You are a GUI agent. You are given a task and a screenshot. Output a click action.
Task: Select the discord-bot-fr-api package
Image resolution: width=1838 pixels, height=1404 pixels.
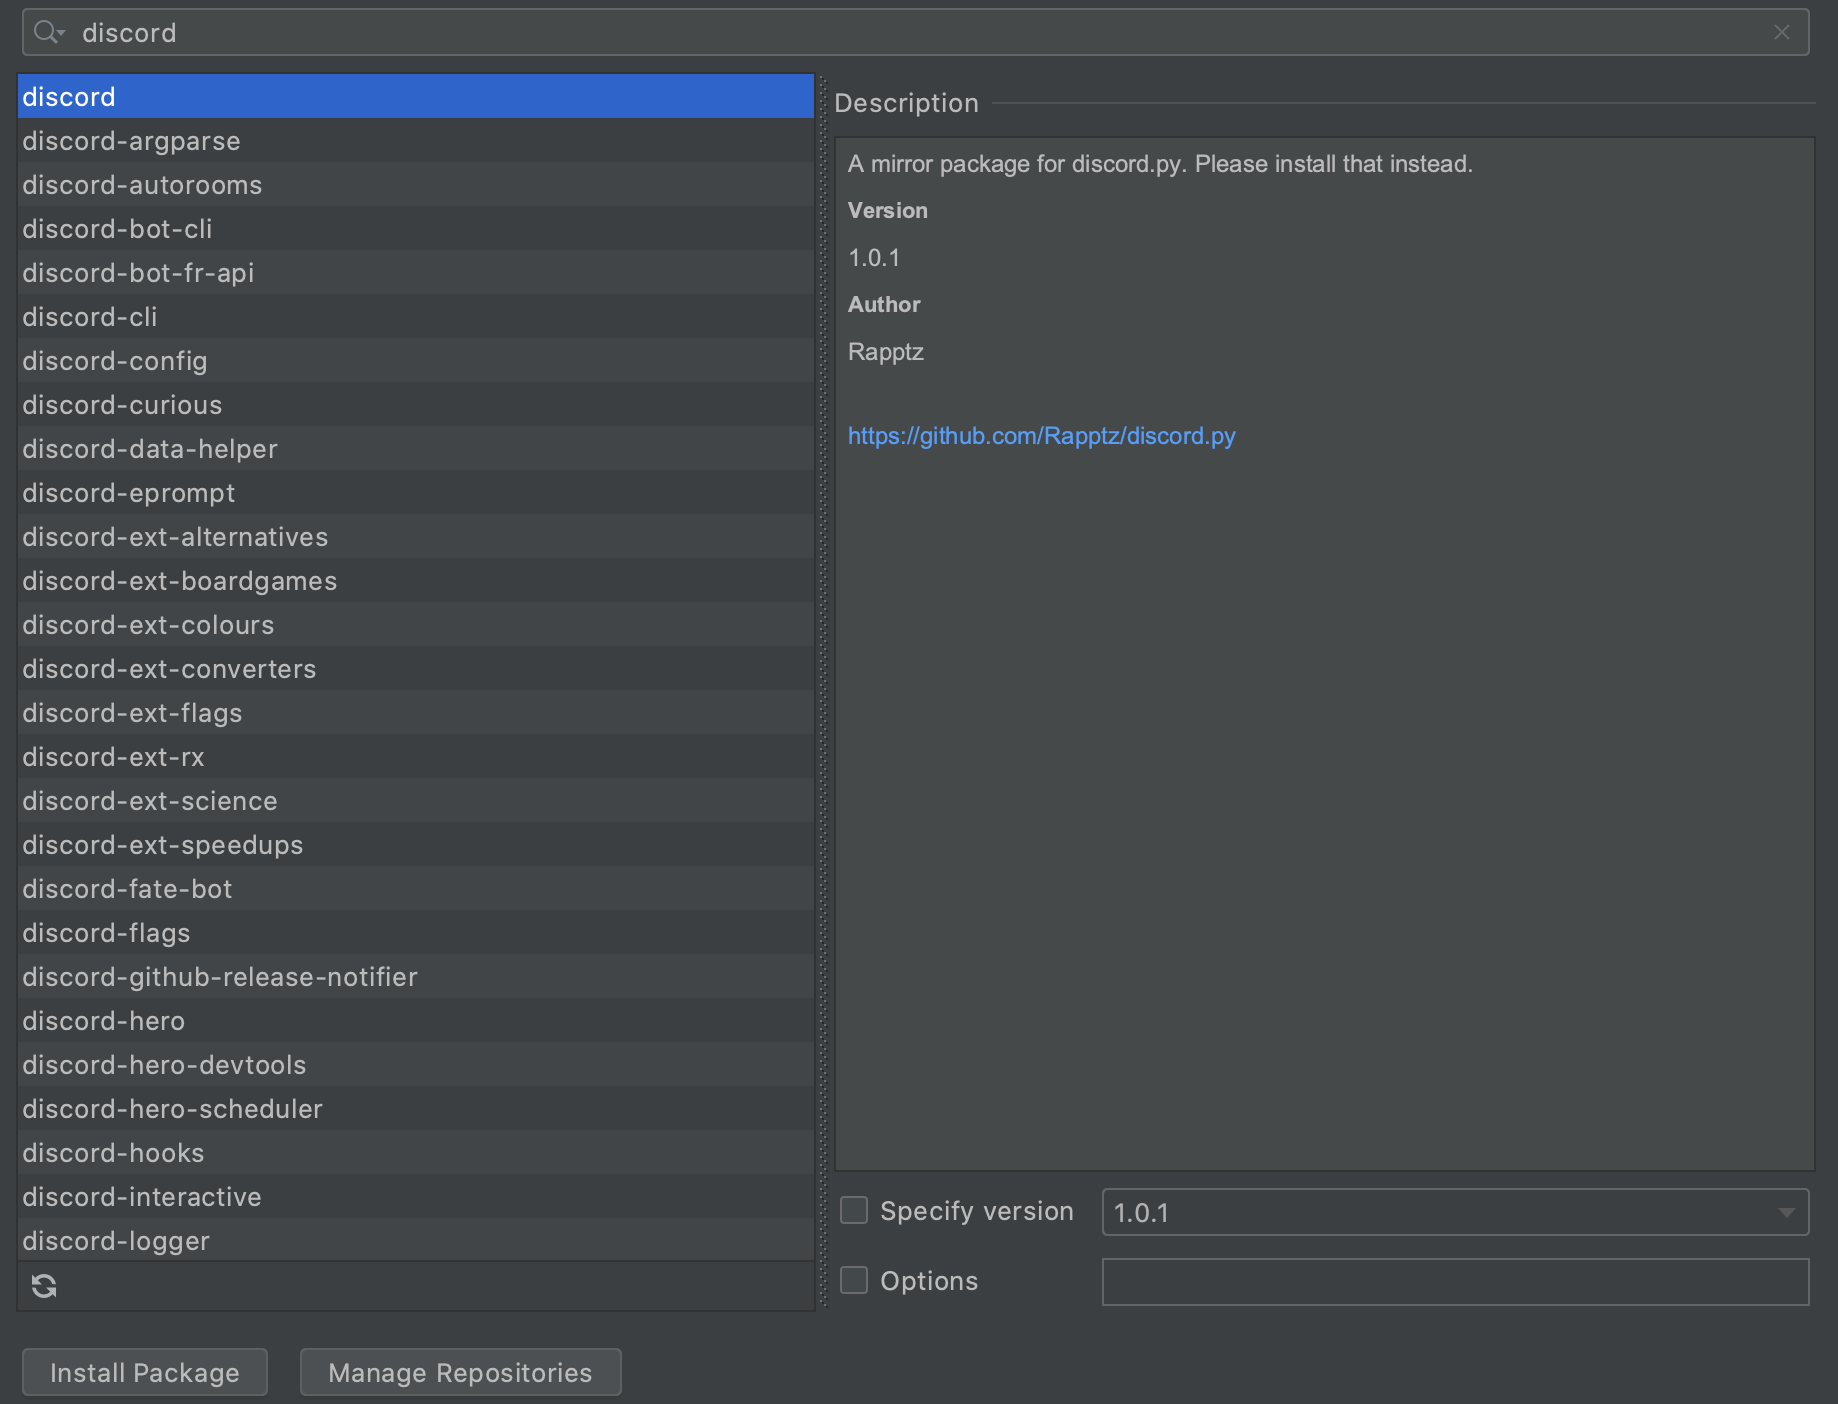point(415,272)
